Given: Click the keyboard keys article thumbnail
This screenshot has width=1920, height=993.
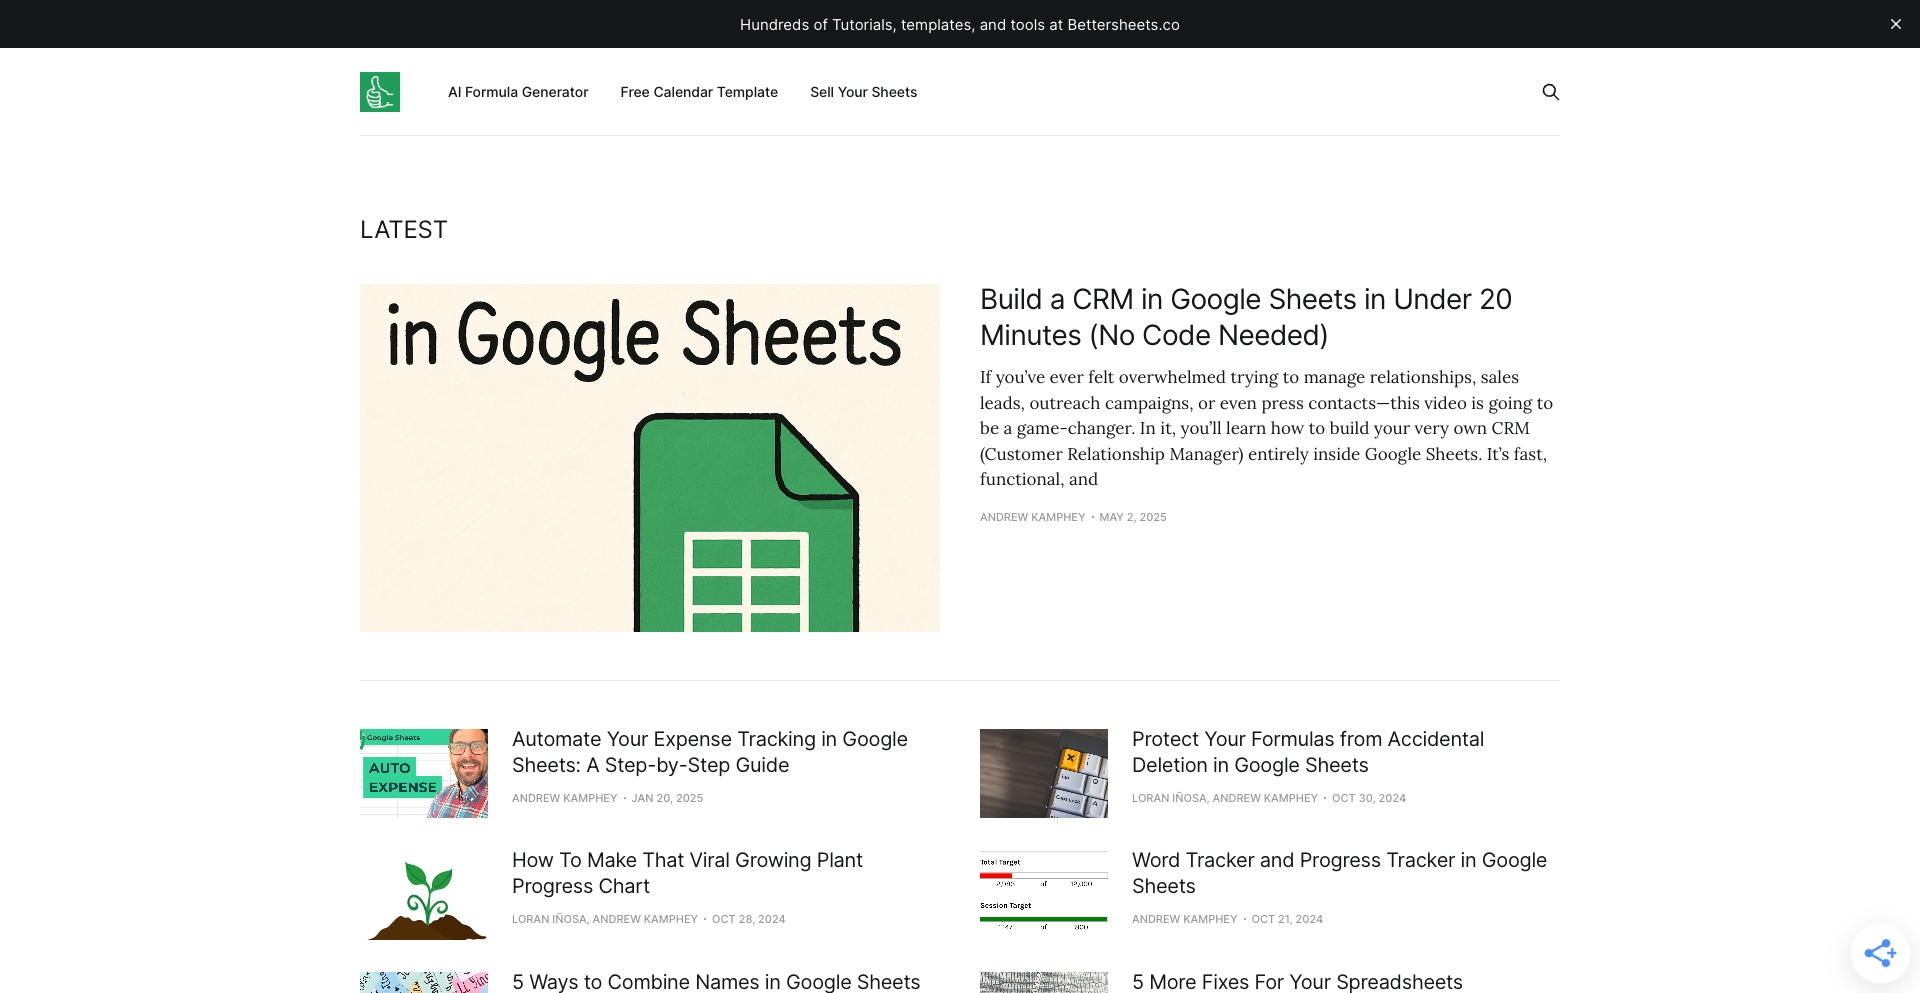Looking at the screenshot, I should click(1043, 773).
